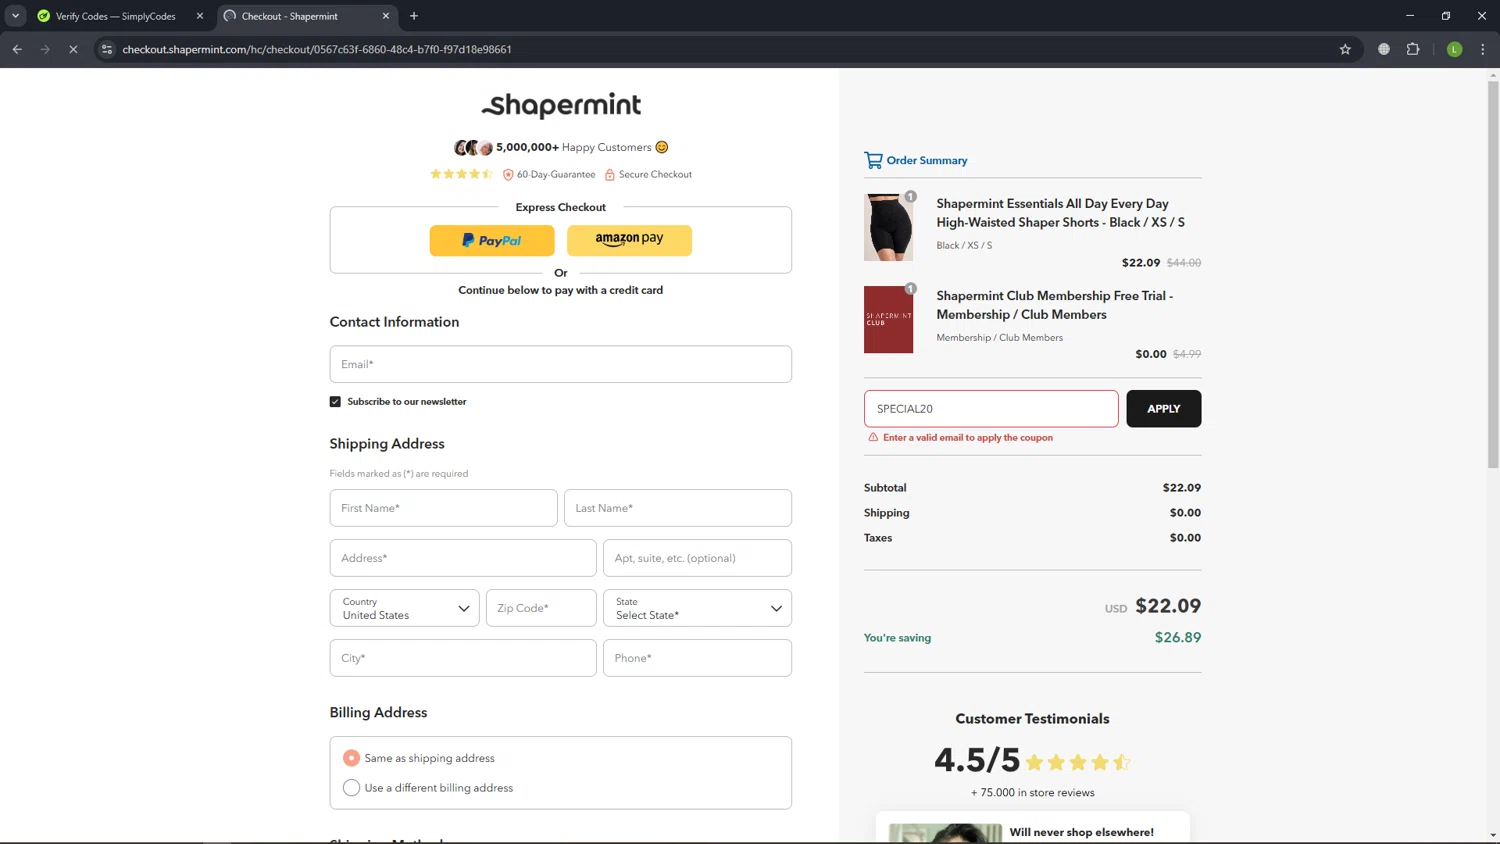1500x844 pixels.
Task: Pay with the PayPal button
Action: tap(492, 240)
